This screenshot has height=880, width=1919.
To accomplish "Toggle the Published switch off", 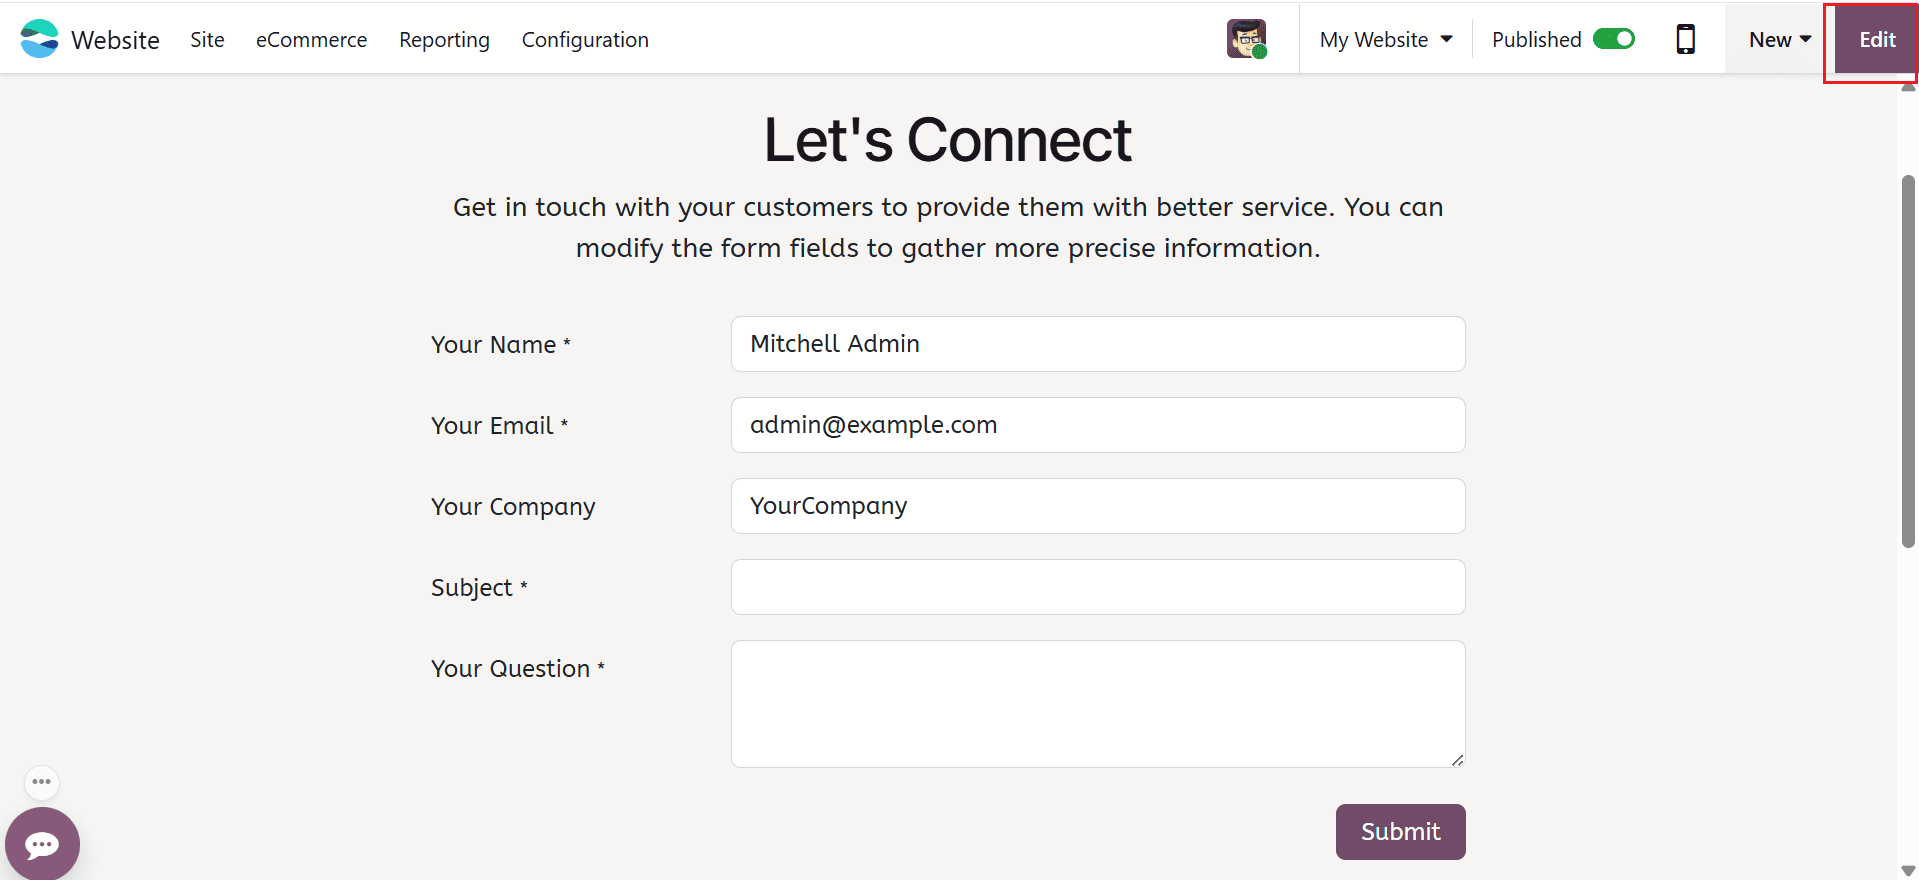I will (1612, 38).
